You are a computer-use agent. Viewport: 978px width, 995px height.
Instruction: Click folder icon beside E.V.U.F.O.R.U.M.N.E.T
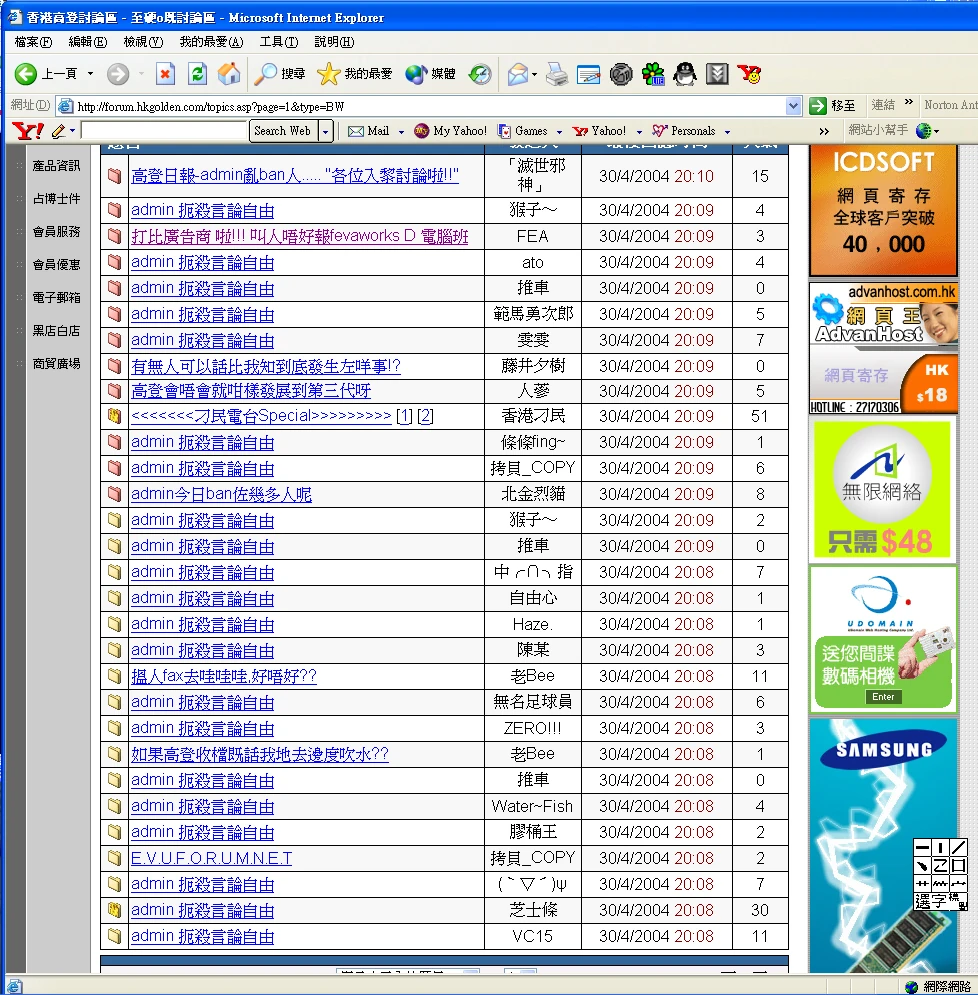pos(114,858)
